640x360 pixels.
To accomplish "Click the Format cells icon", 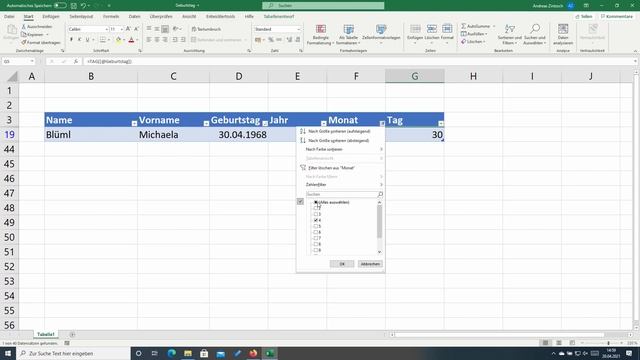I will 447,33.
